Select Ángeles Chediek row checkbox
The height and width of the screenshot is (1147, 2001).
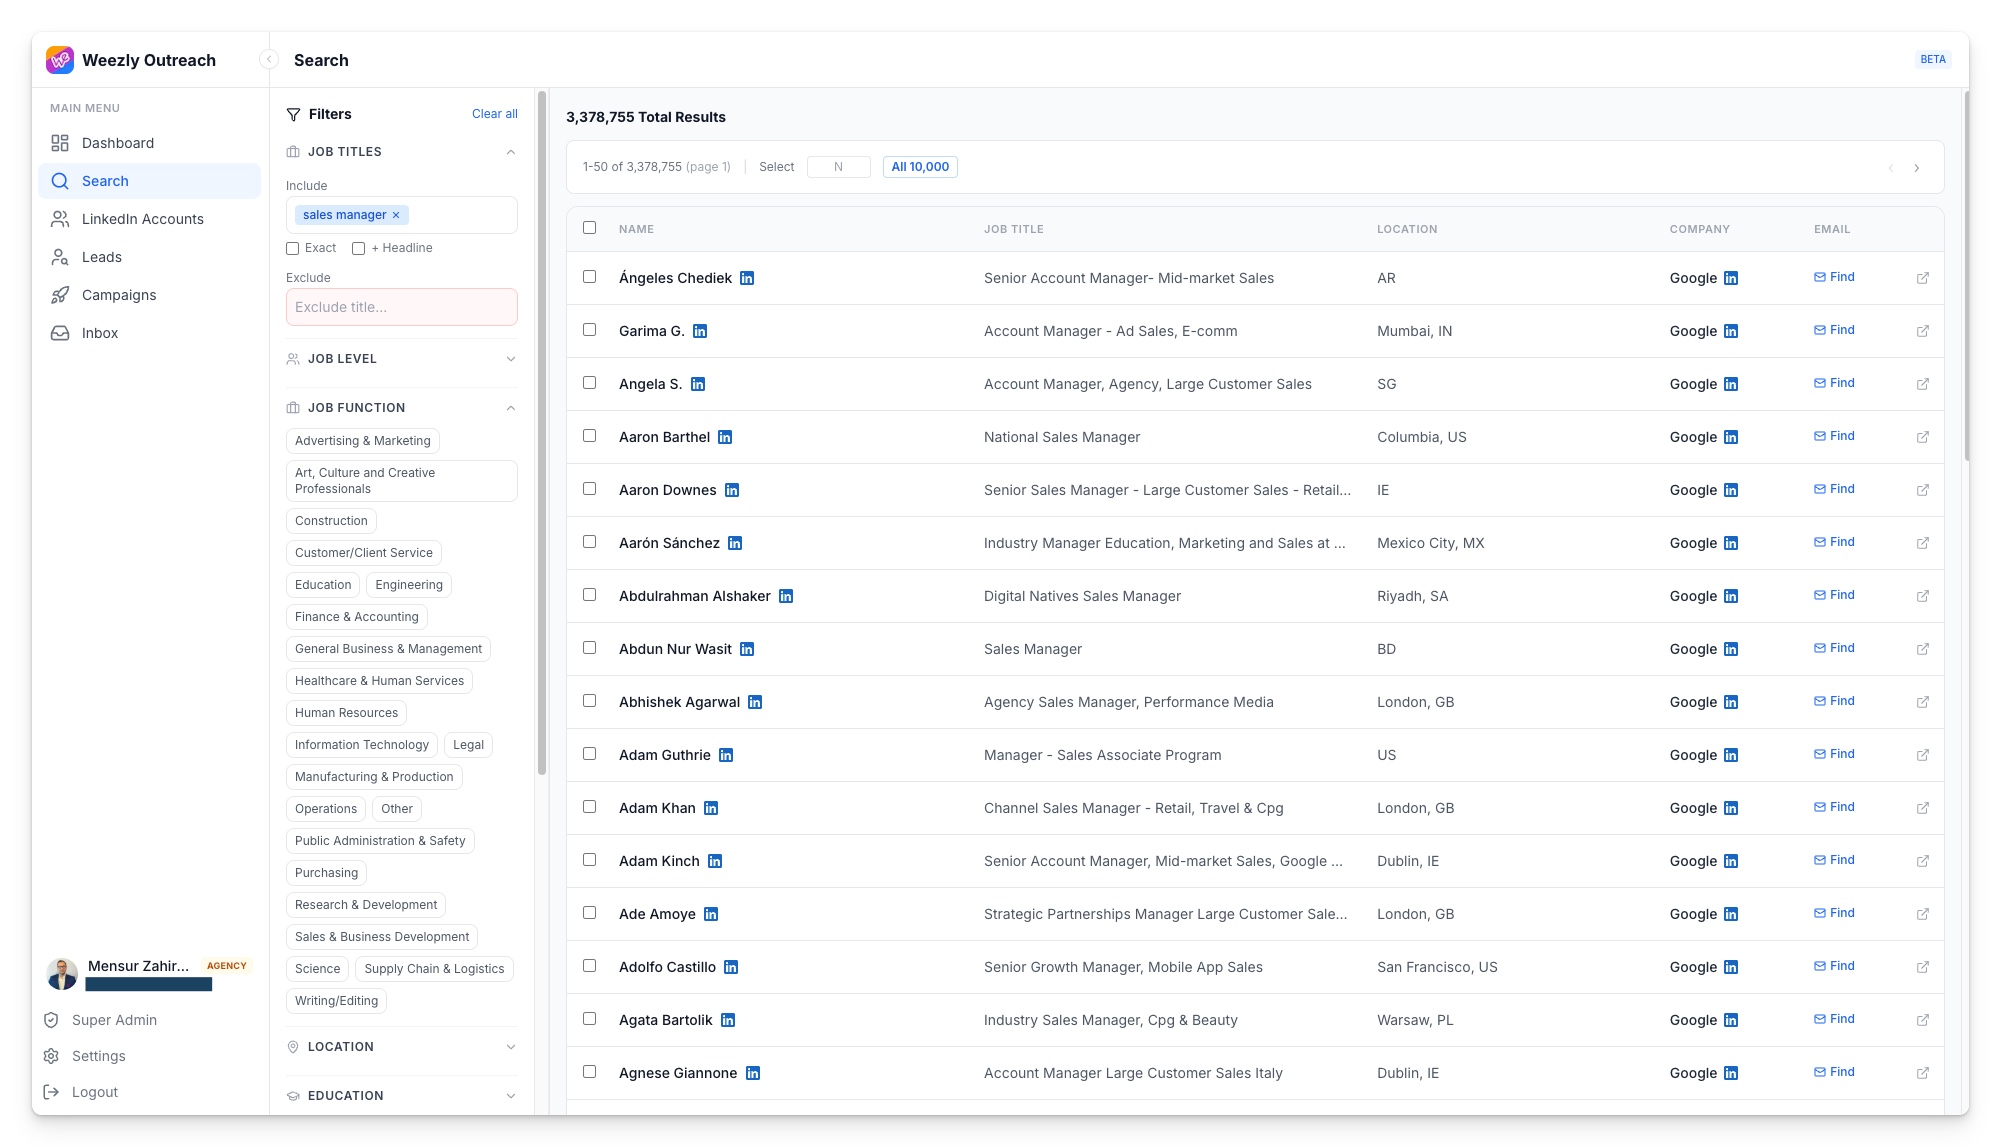point(589,277)
